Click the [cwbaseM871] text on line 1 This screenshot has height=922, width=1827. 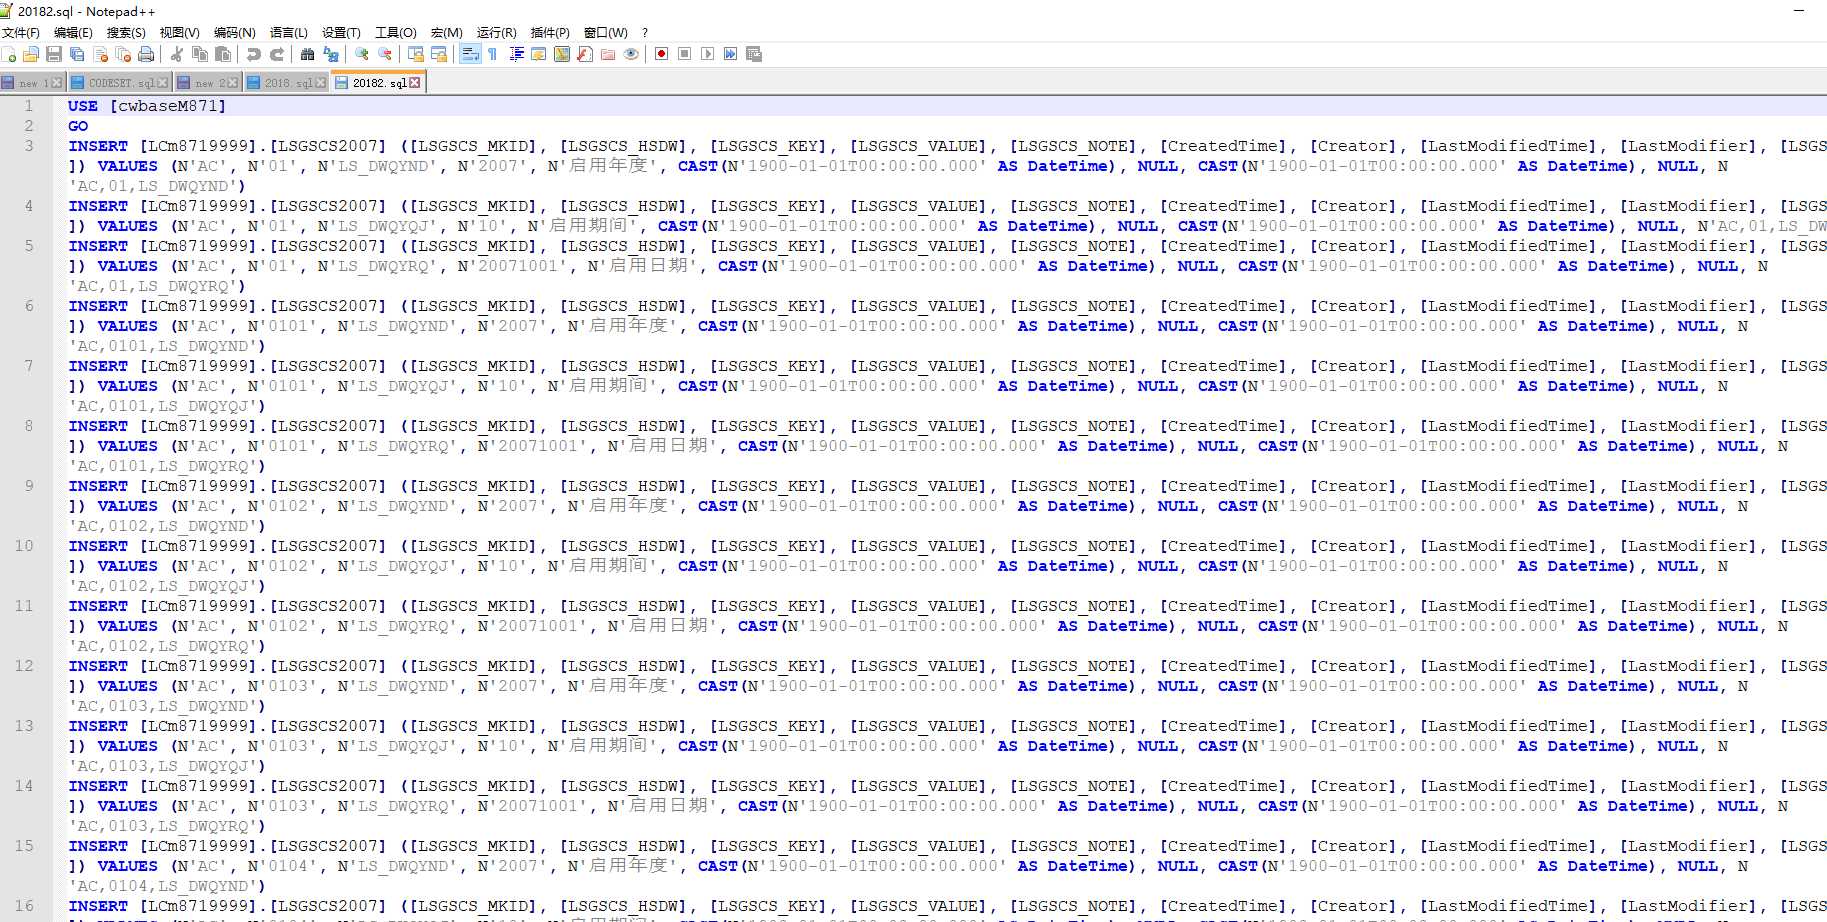(x=168, y=106)
